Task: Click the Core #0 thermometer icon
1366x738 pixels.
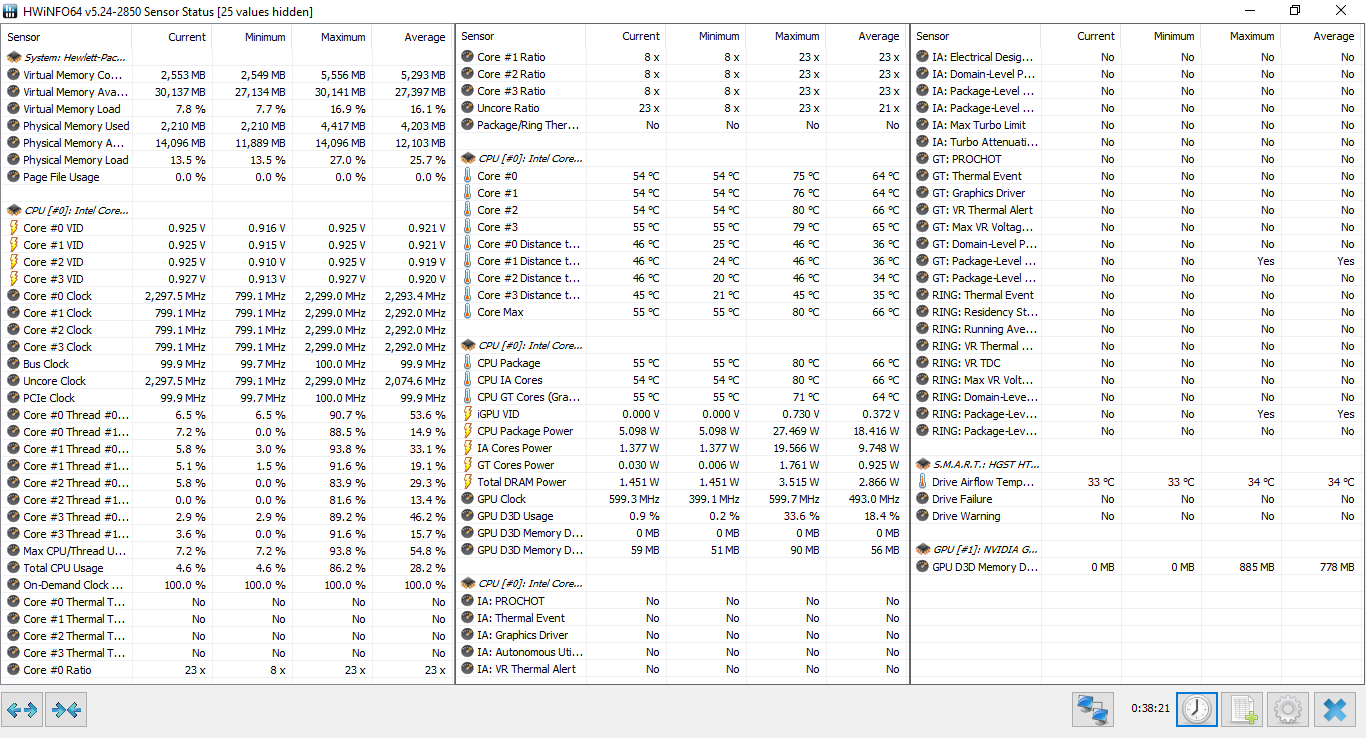Action: [x=468, y=176]
